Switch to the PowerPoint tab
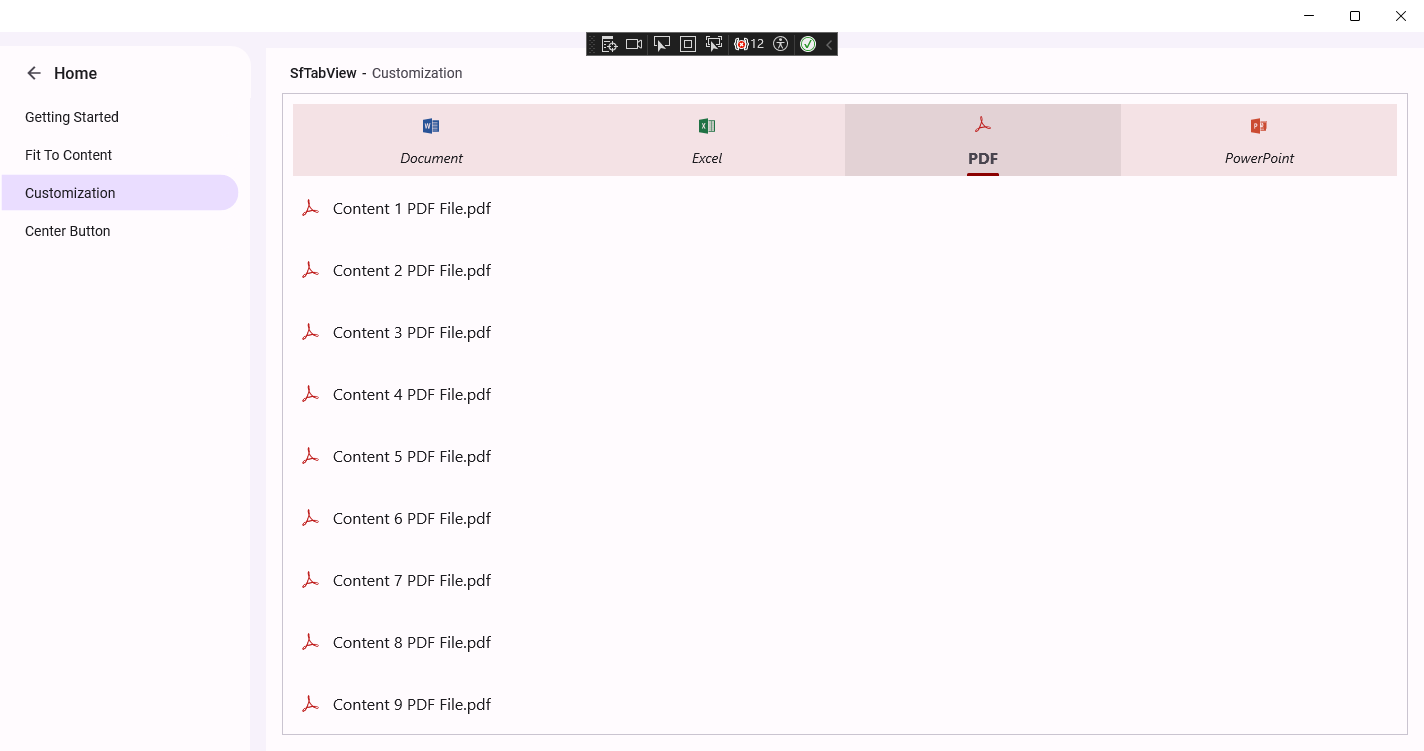Screen dimensions: 1424x751 point(1259,140)
